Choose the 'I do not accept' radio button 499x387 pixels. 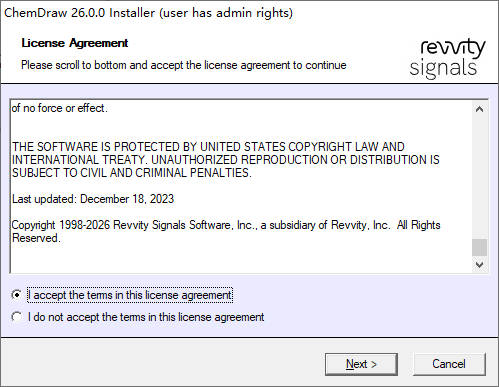click(16, 317)
